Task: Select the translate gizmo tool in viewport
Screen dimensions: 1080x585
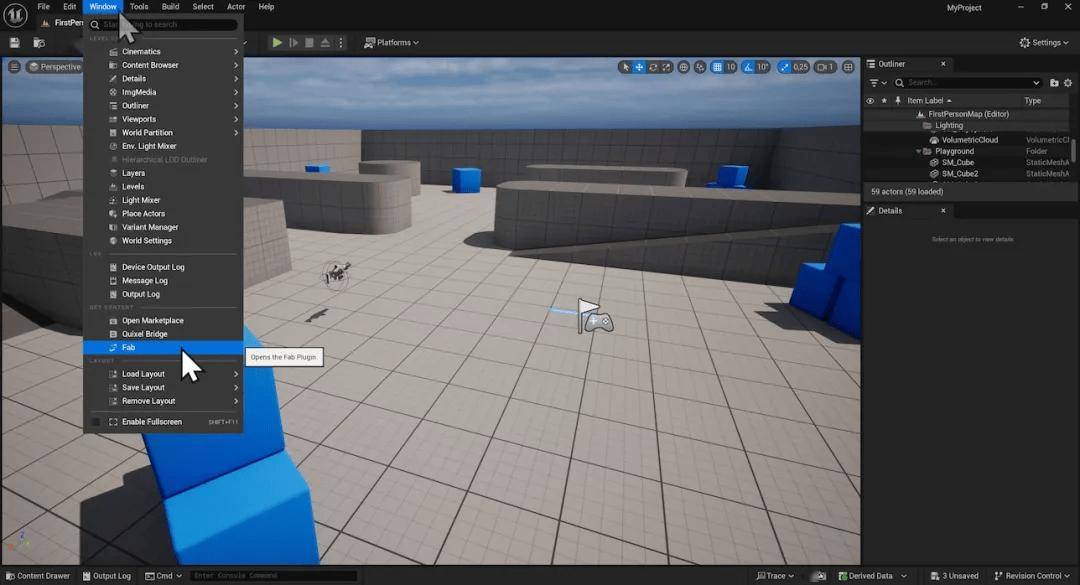Action: point(639,67)
